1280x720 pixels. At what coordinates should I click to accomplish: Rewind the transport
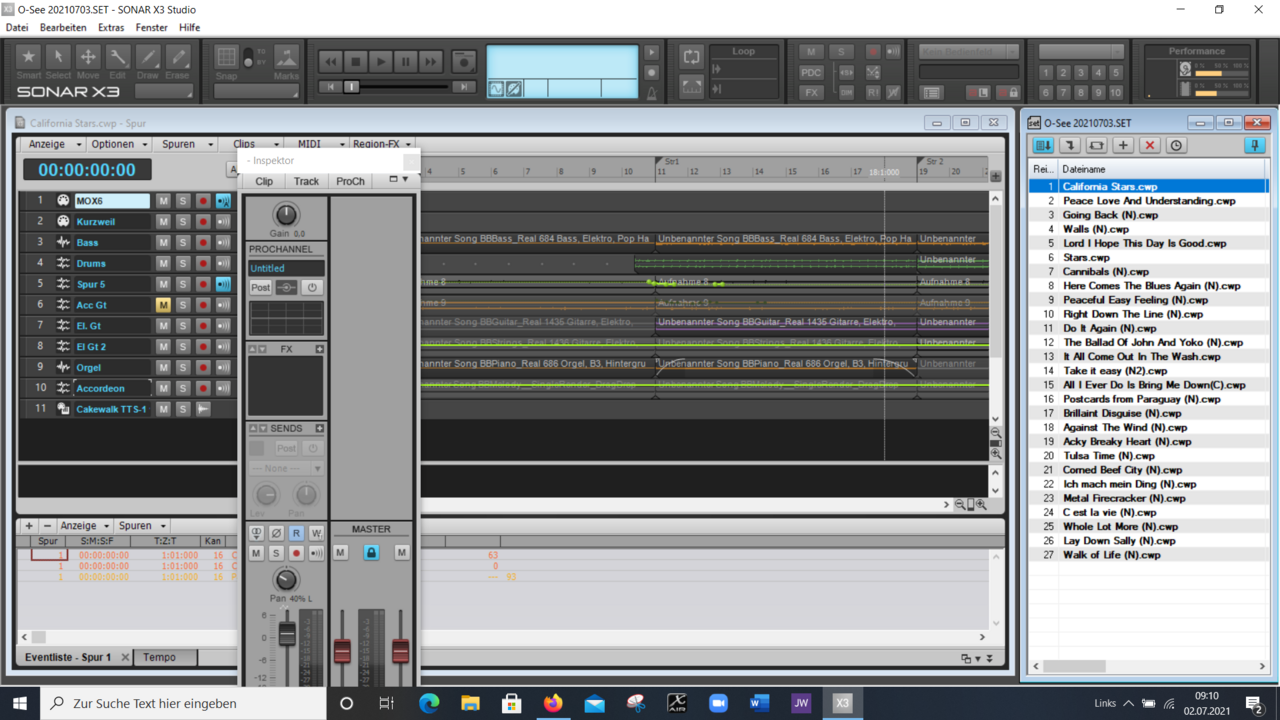(330, 62)
